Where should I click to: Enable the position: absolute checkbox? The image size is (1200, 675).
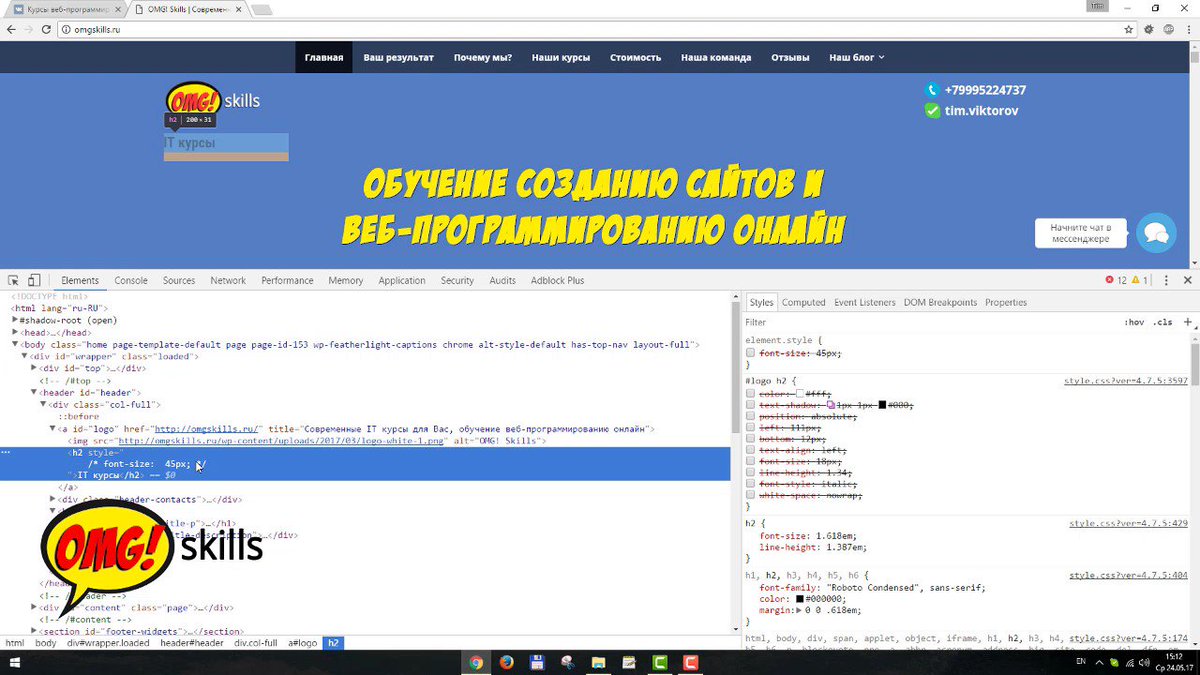point(751,416)
